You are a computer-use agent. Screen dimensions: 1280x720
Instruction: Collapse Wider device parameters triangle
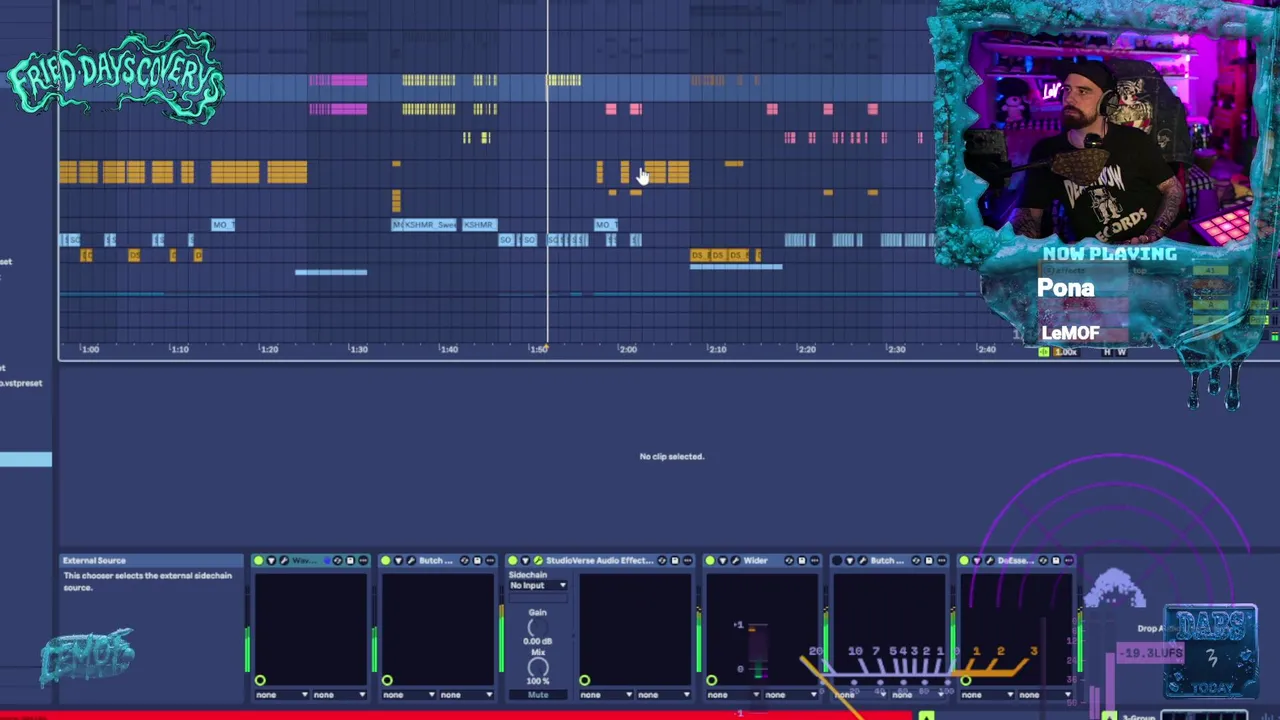coord(723,561)
